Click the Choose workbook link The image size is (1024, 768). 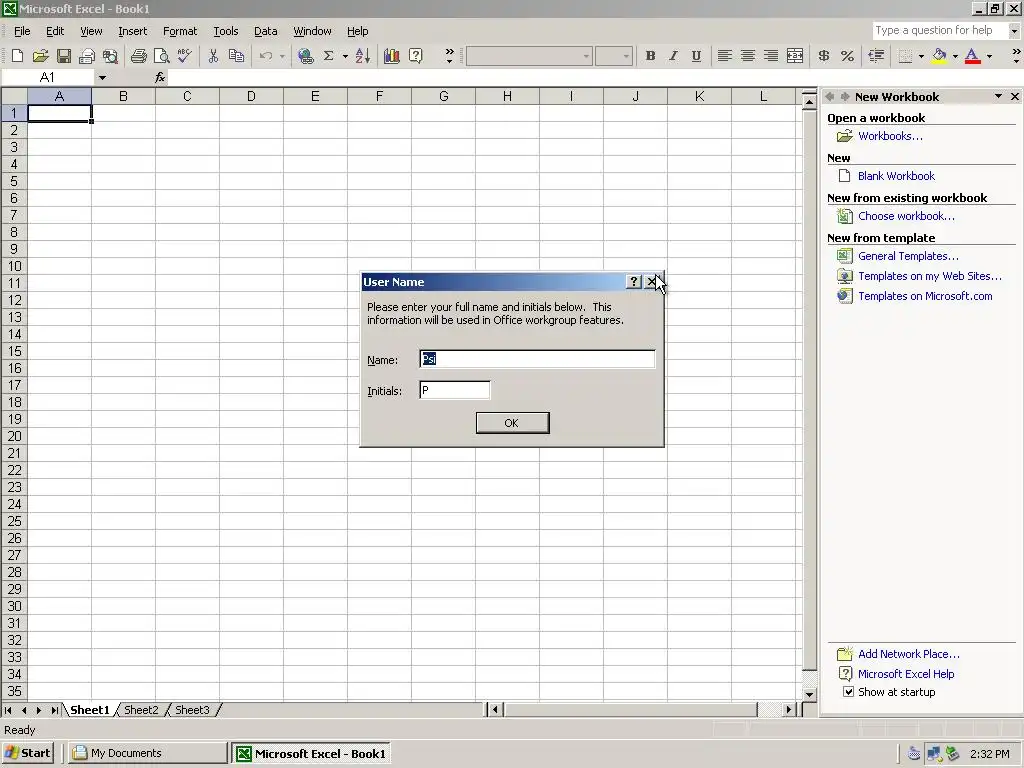(x=906, y=216)
